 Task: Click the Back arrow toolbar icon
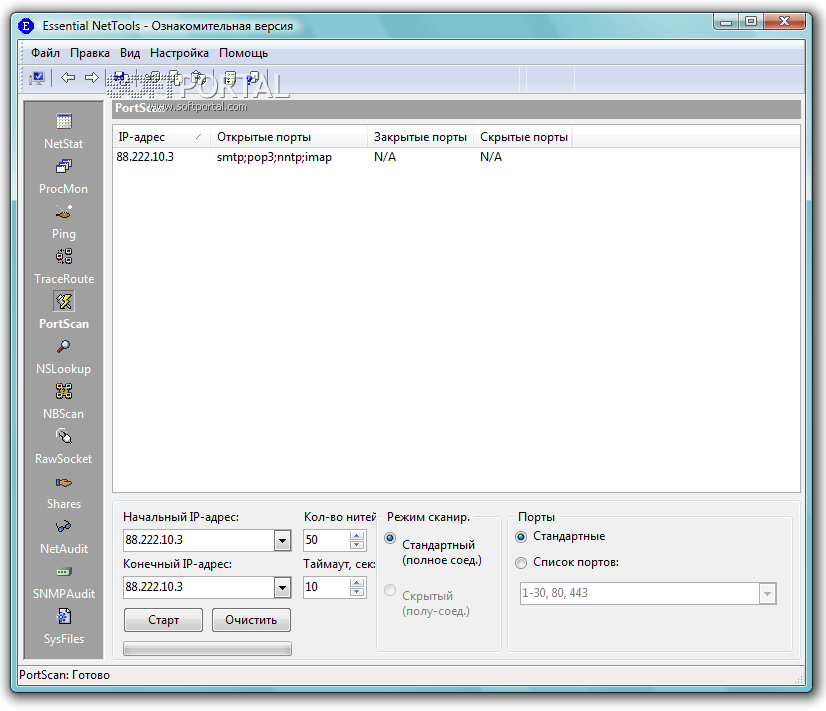67,78
